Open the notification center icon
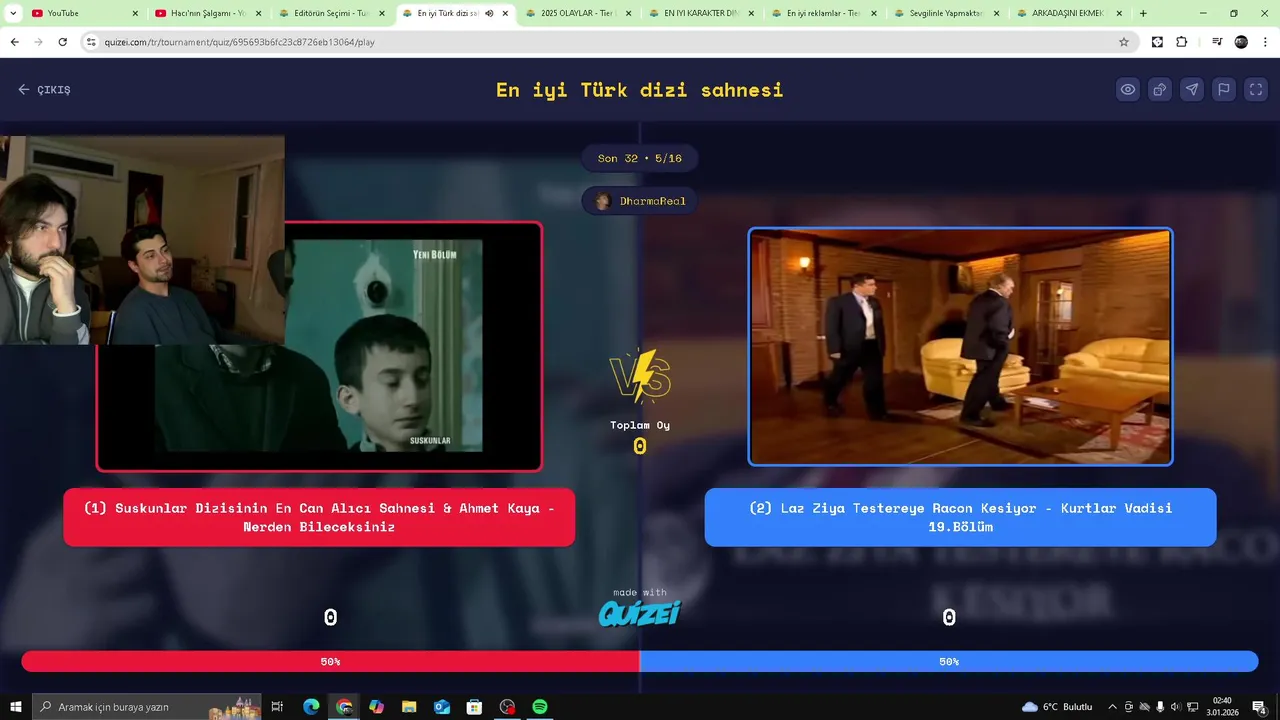The width and height of the screenshot is (1280, 720). tap(1260, 707)
